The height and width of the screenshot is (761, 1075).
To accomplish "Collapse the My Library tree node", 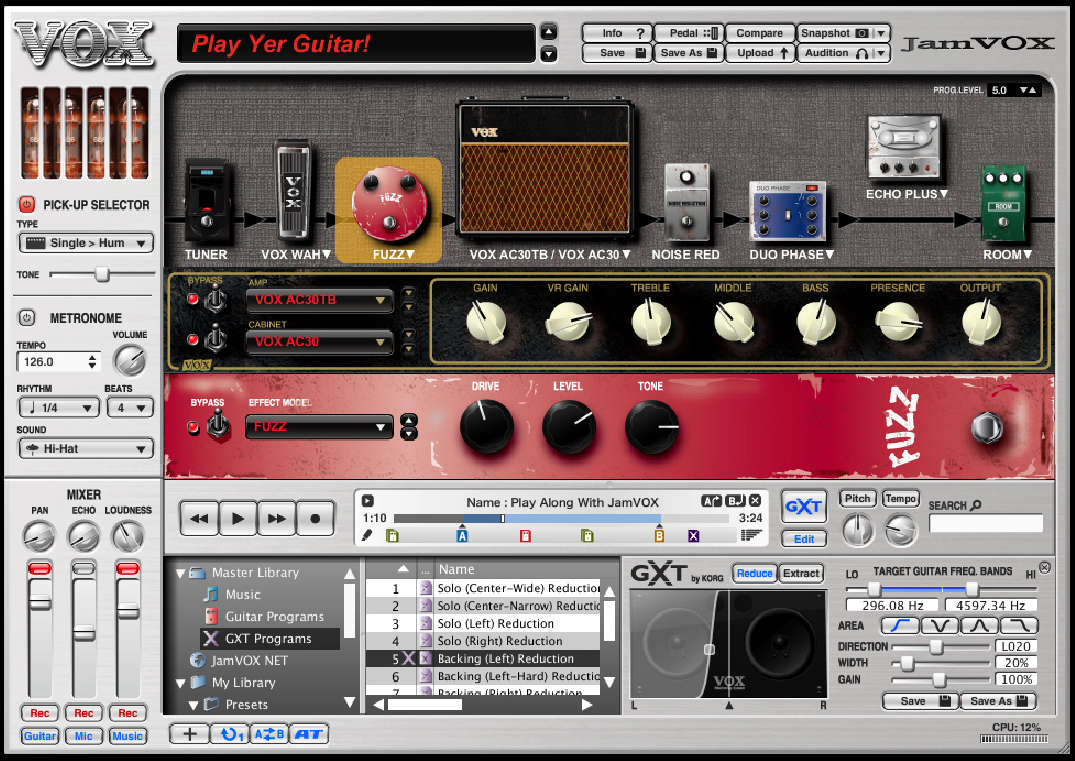I will pyautogui.click(x=180, y=683).
